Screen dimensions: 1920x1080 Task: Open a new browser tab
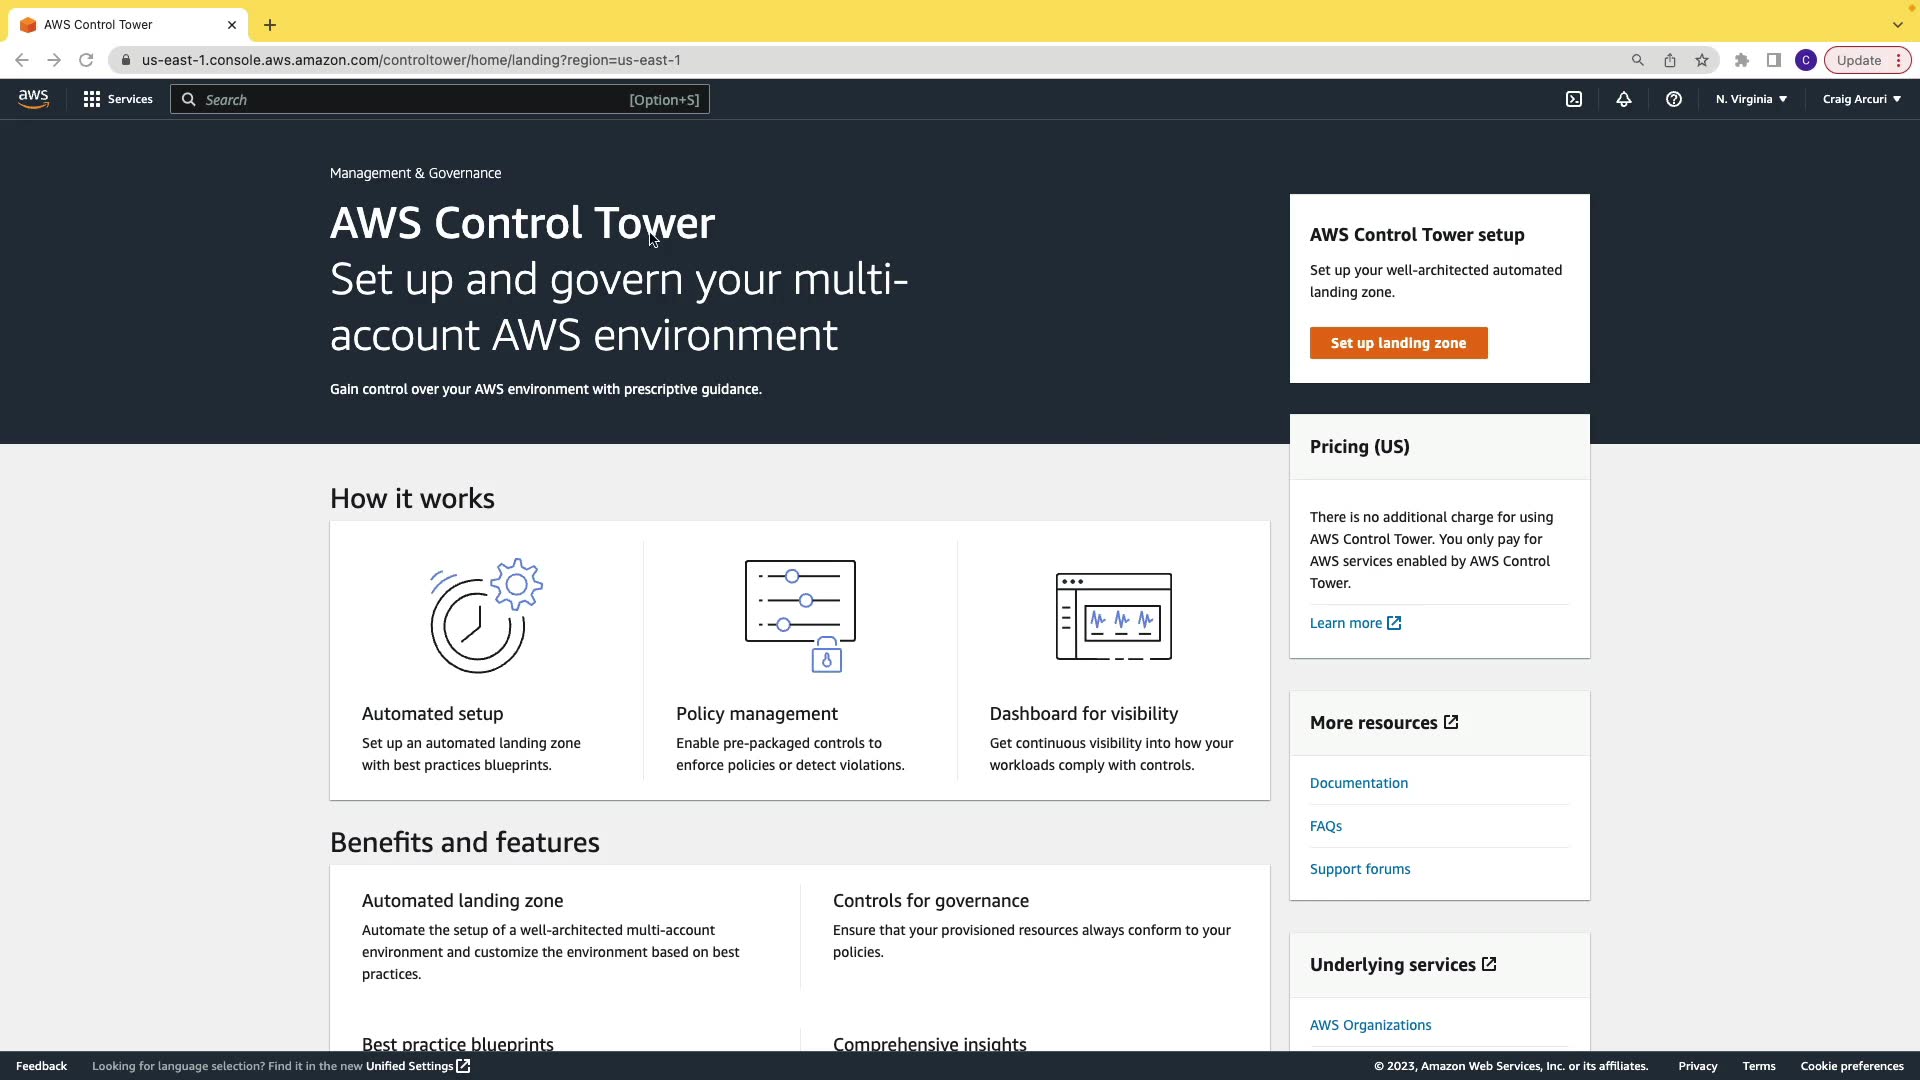(x=270, y=25)
